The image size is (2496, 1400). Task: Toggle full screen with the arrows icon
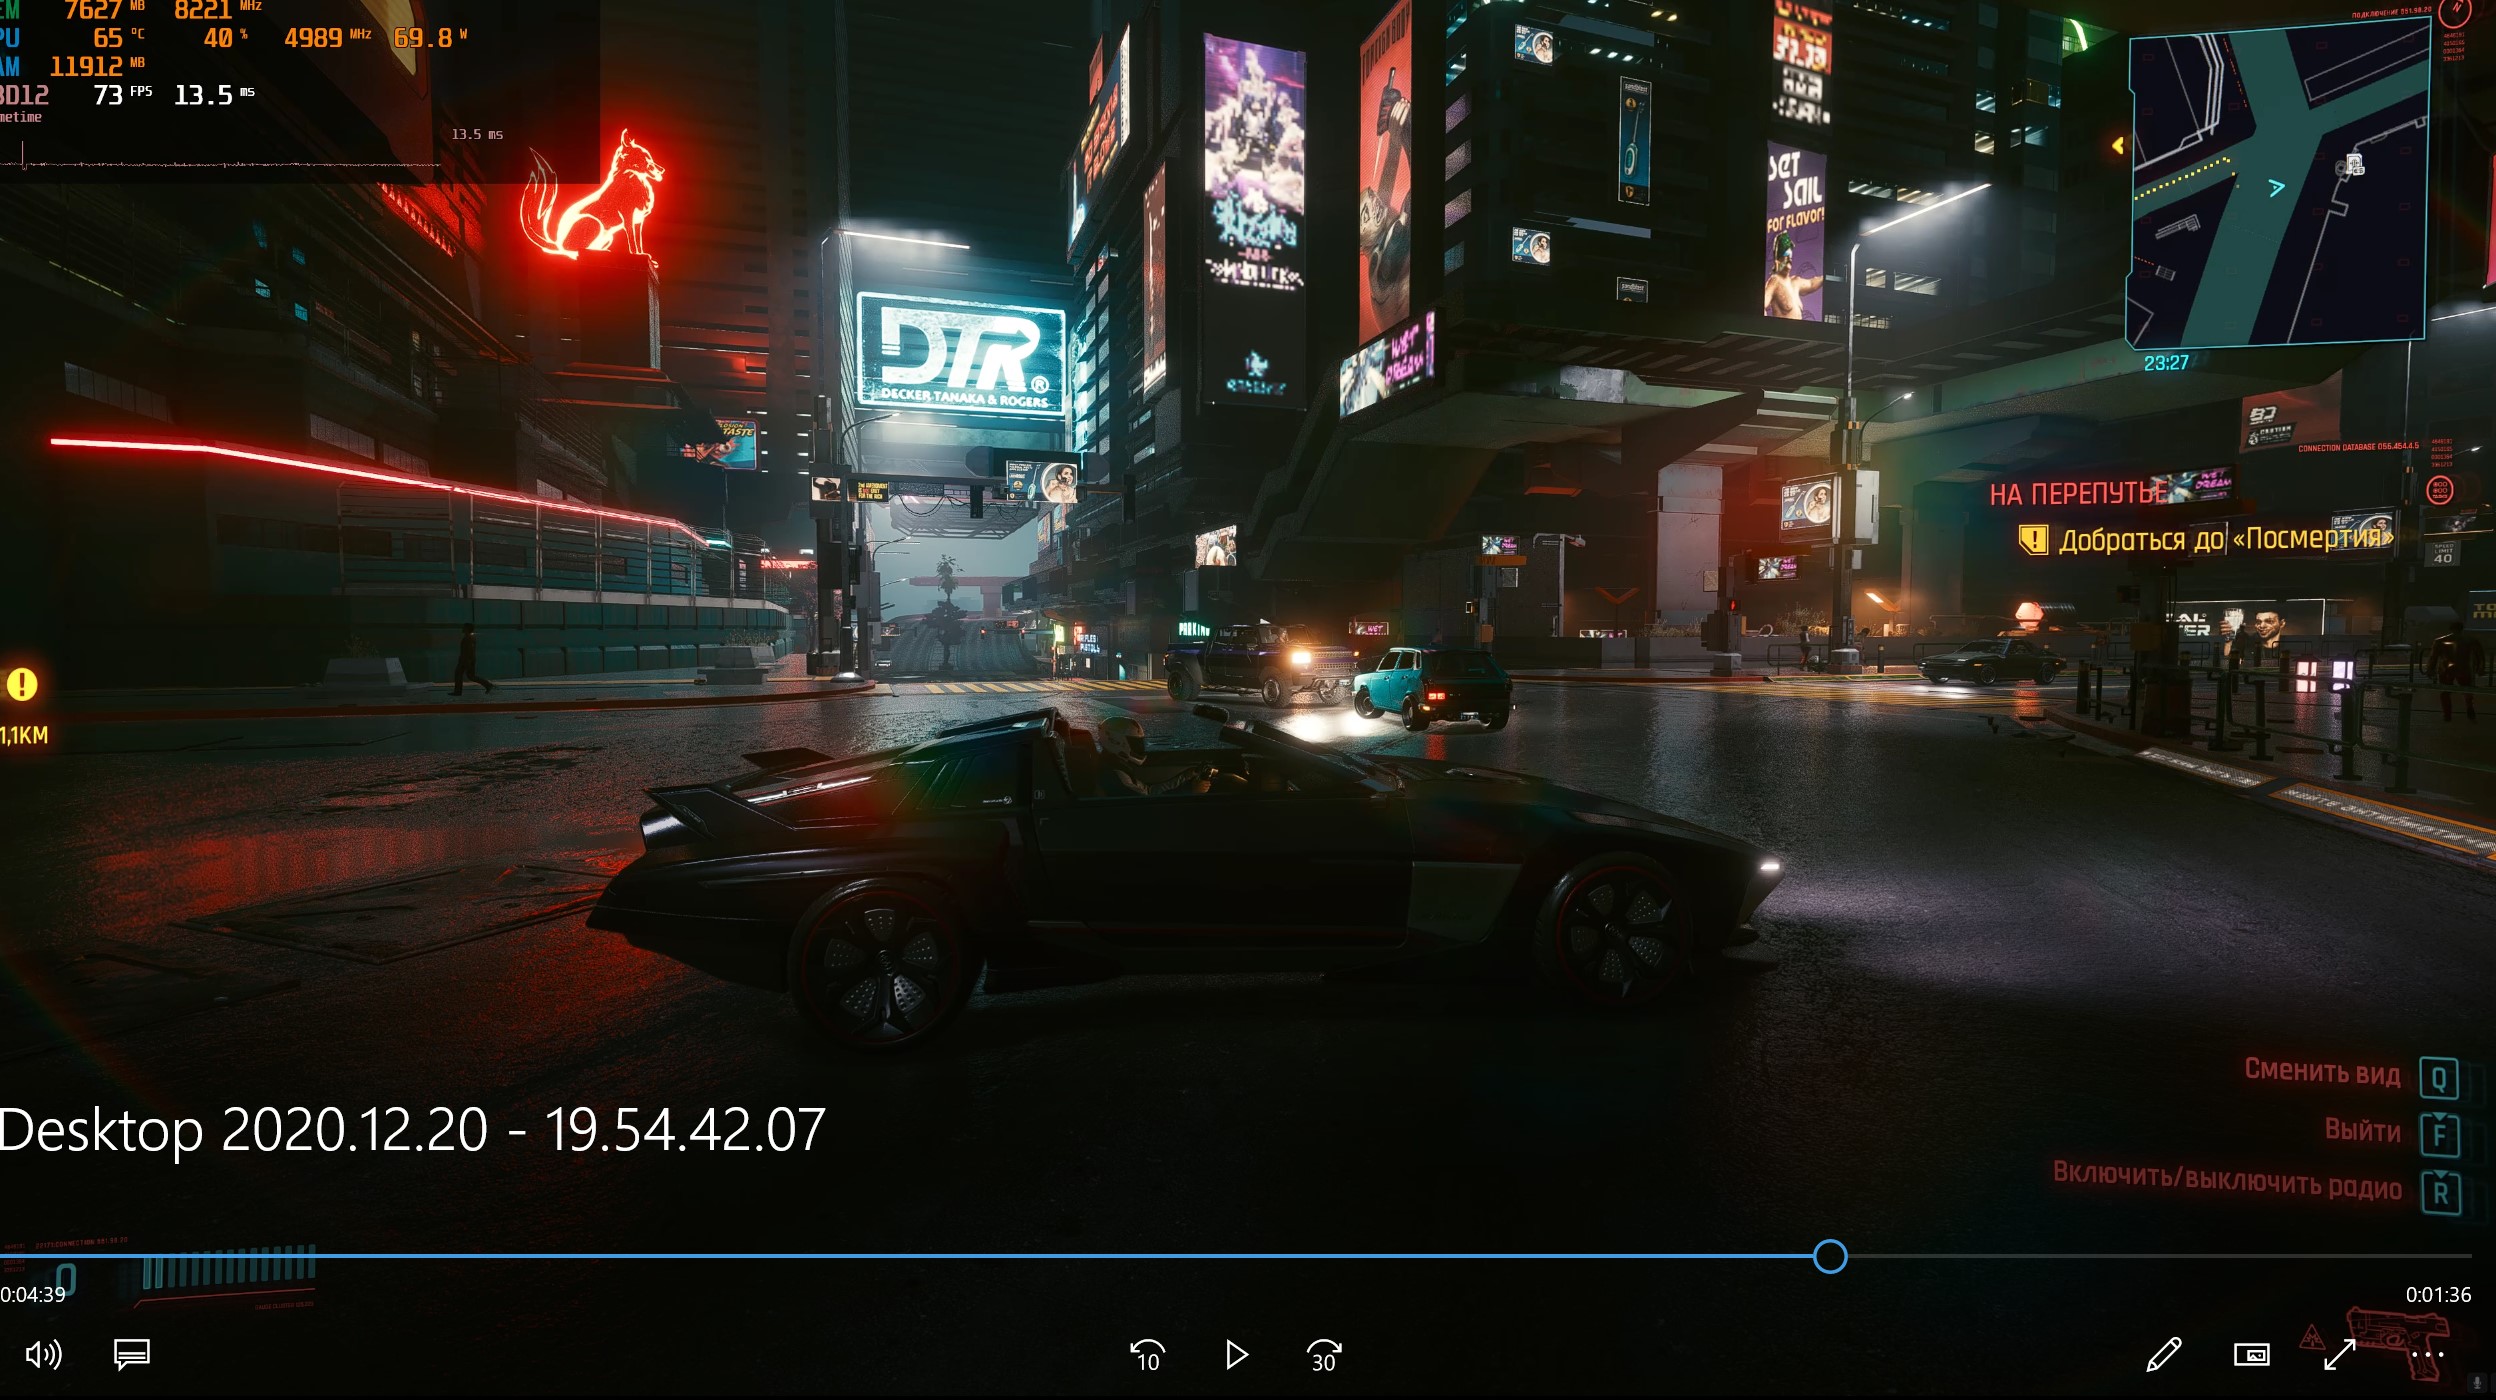click(x=2339, y=1355)
